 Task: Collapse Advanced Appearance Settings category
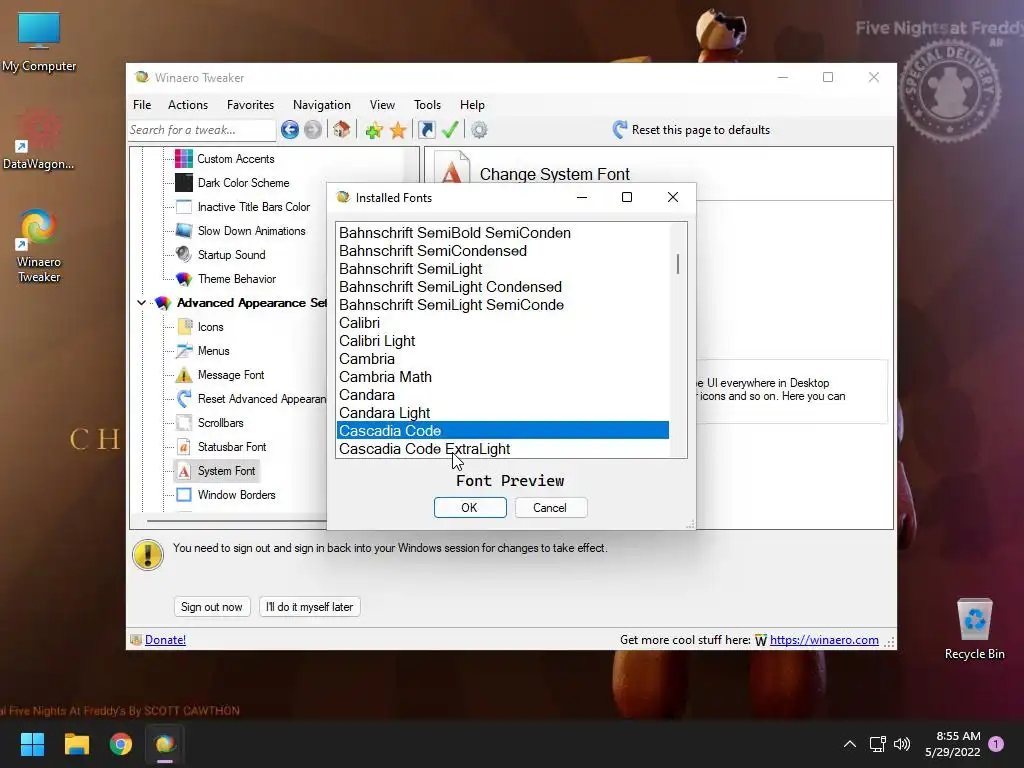pos(141,303)
